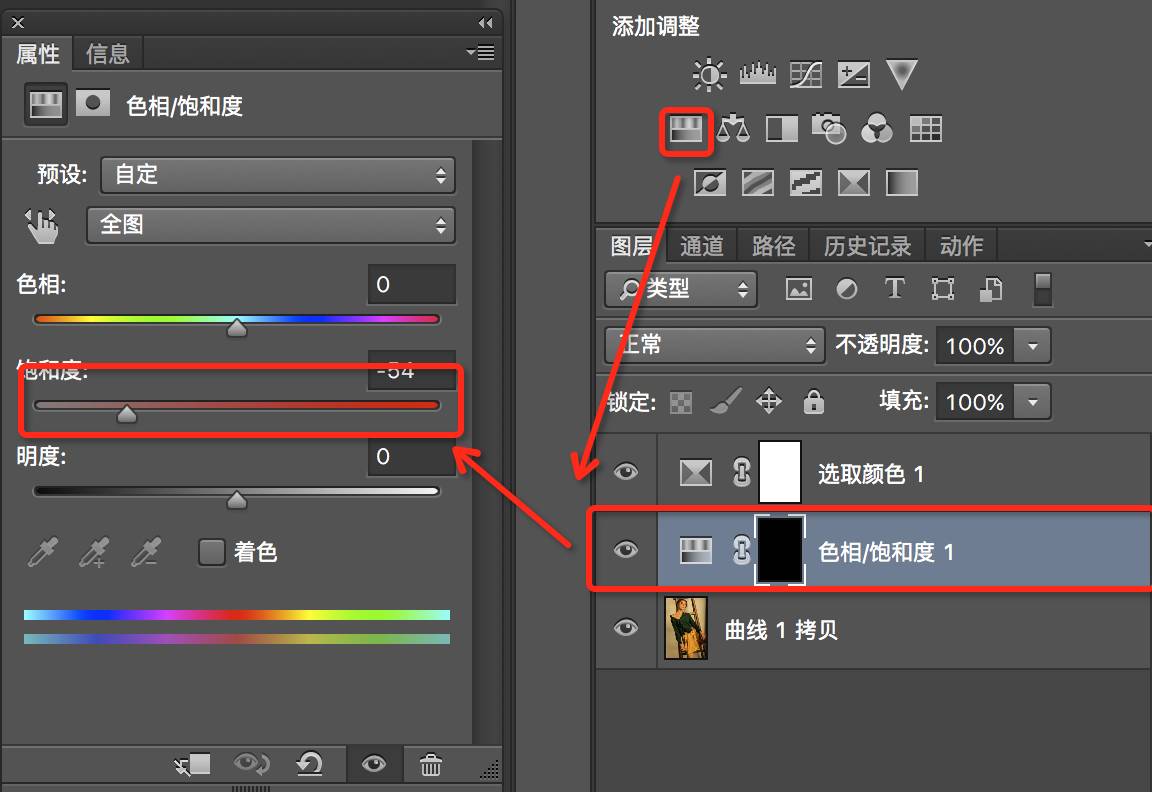Add a Levels adjustment

(x=757, y=74)
